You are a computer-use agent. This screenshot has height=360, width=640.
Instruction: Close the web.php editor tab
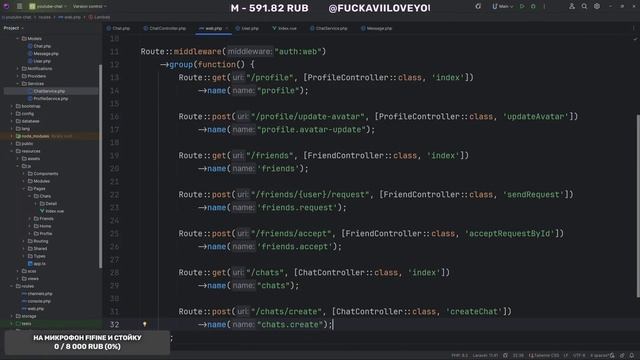tap(227, 29)
